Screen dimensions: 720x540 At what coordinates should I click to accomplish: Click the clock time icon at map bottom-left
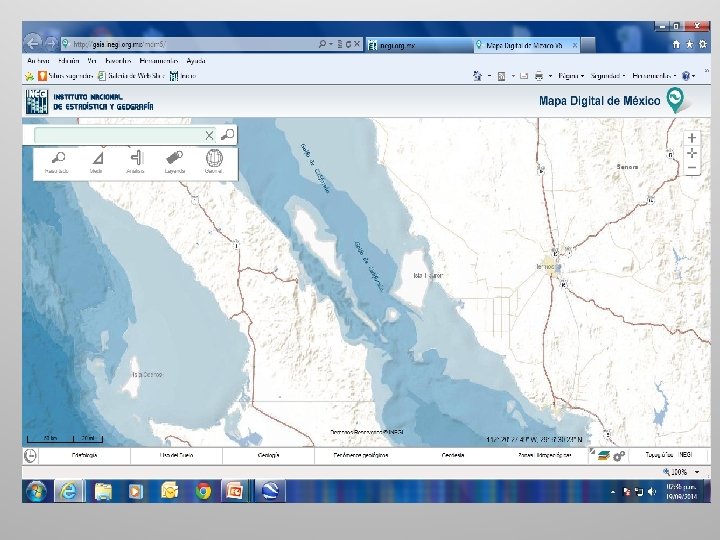[x=30, y=456]
